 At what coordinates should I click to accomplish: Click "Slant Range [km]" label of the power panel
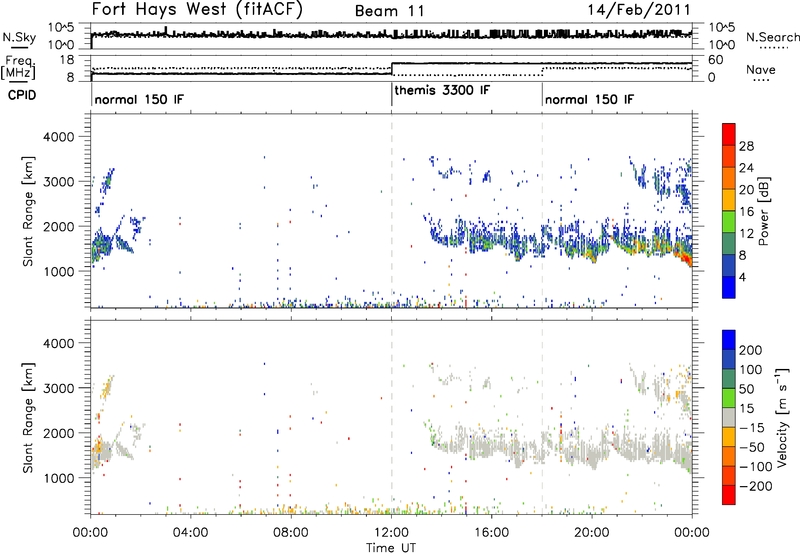tap(28, 211)
